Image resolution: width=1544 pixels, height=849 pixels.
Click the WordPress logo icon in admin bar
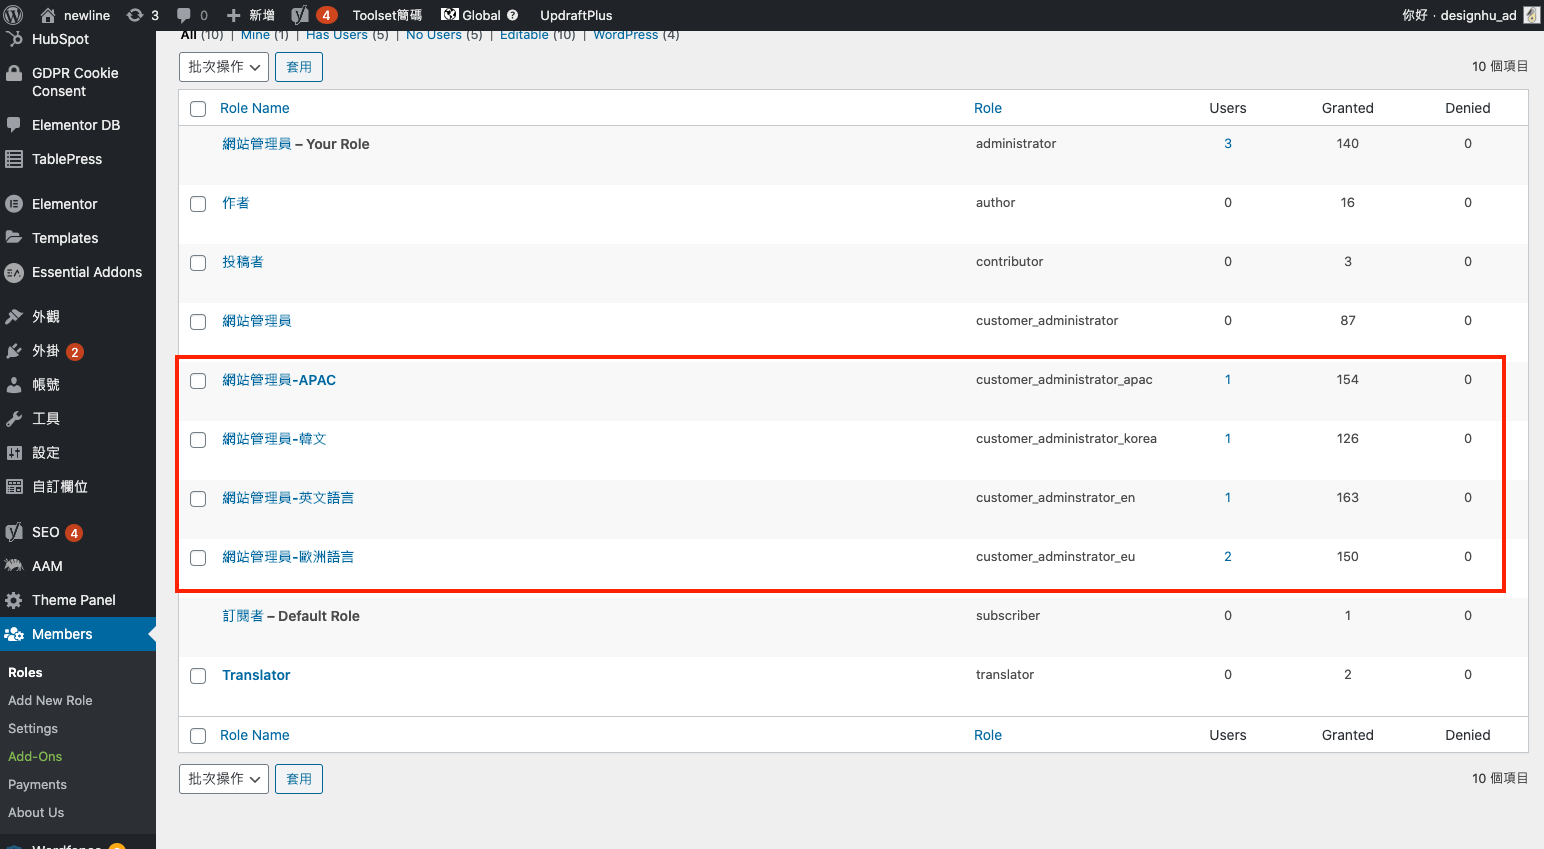click(14, 15)
